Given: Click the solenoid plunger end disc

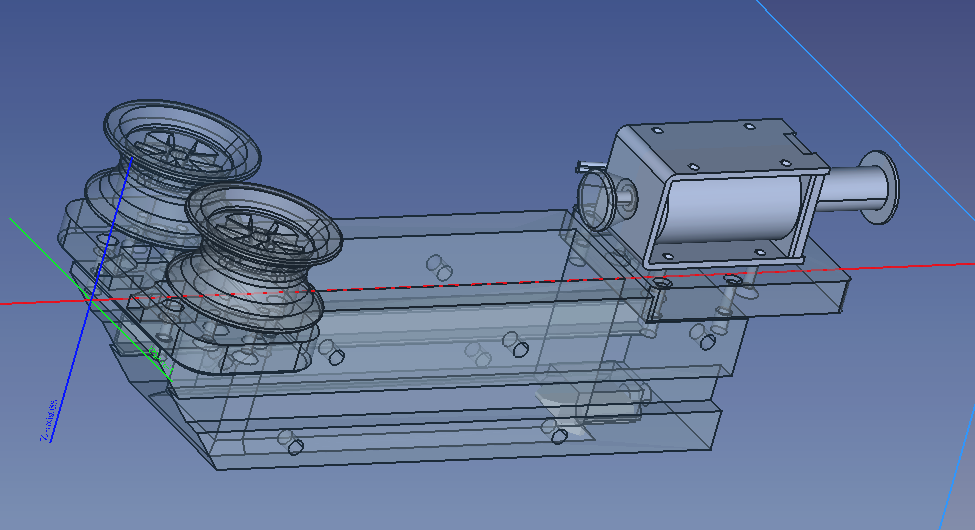Looking at the screenshot, I should tap(879, 187).
